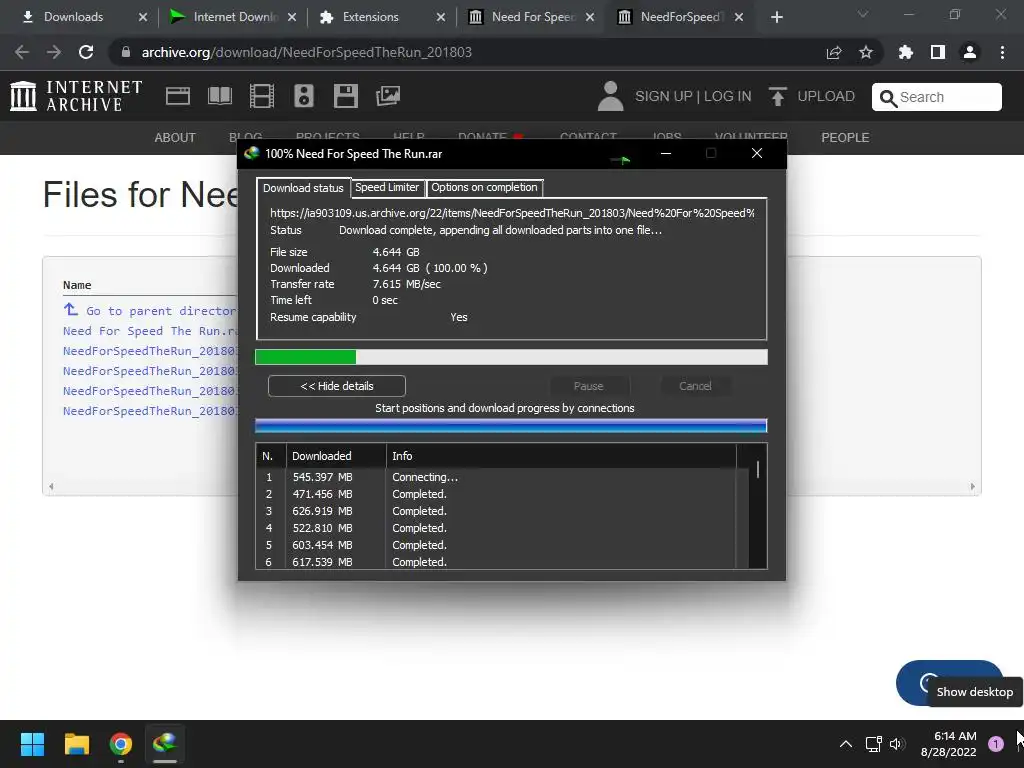
Task: Click the Internet Archive logo
Action: 76,96
